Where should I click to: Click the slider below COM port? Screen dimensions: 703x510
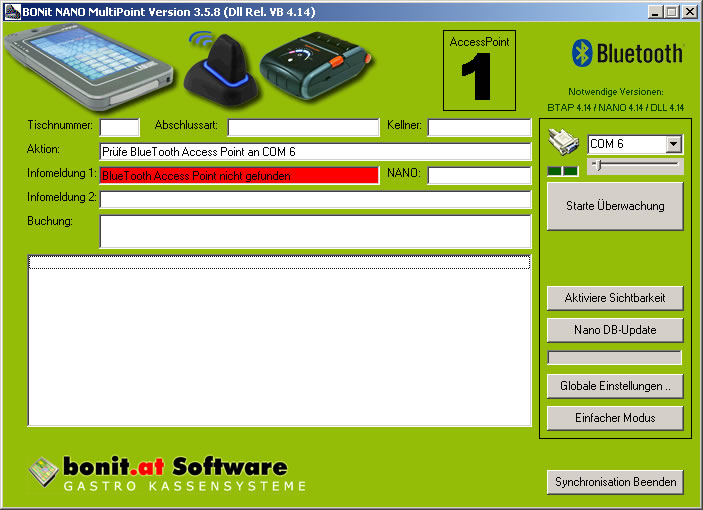[635, 165]
